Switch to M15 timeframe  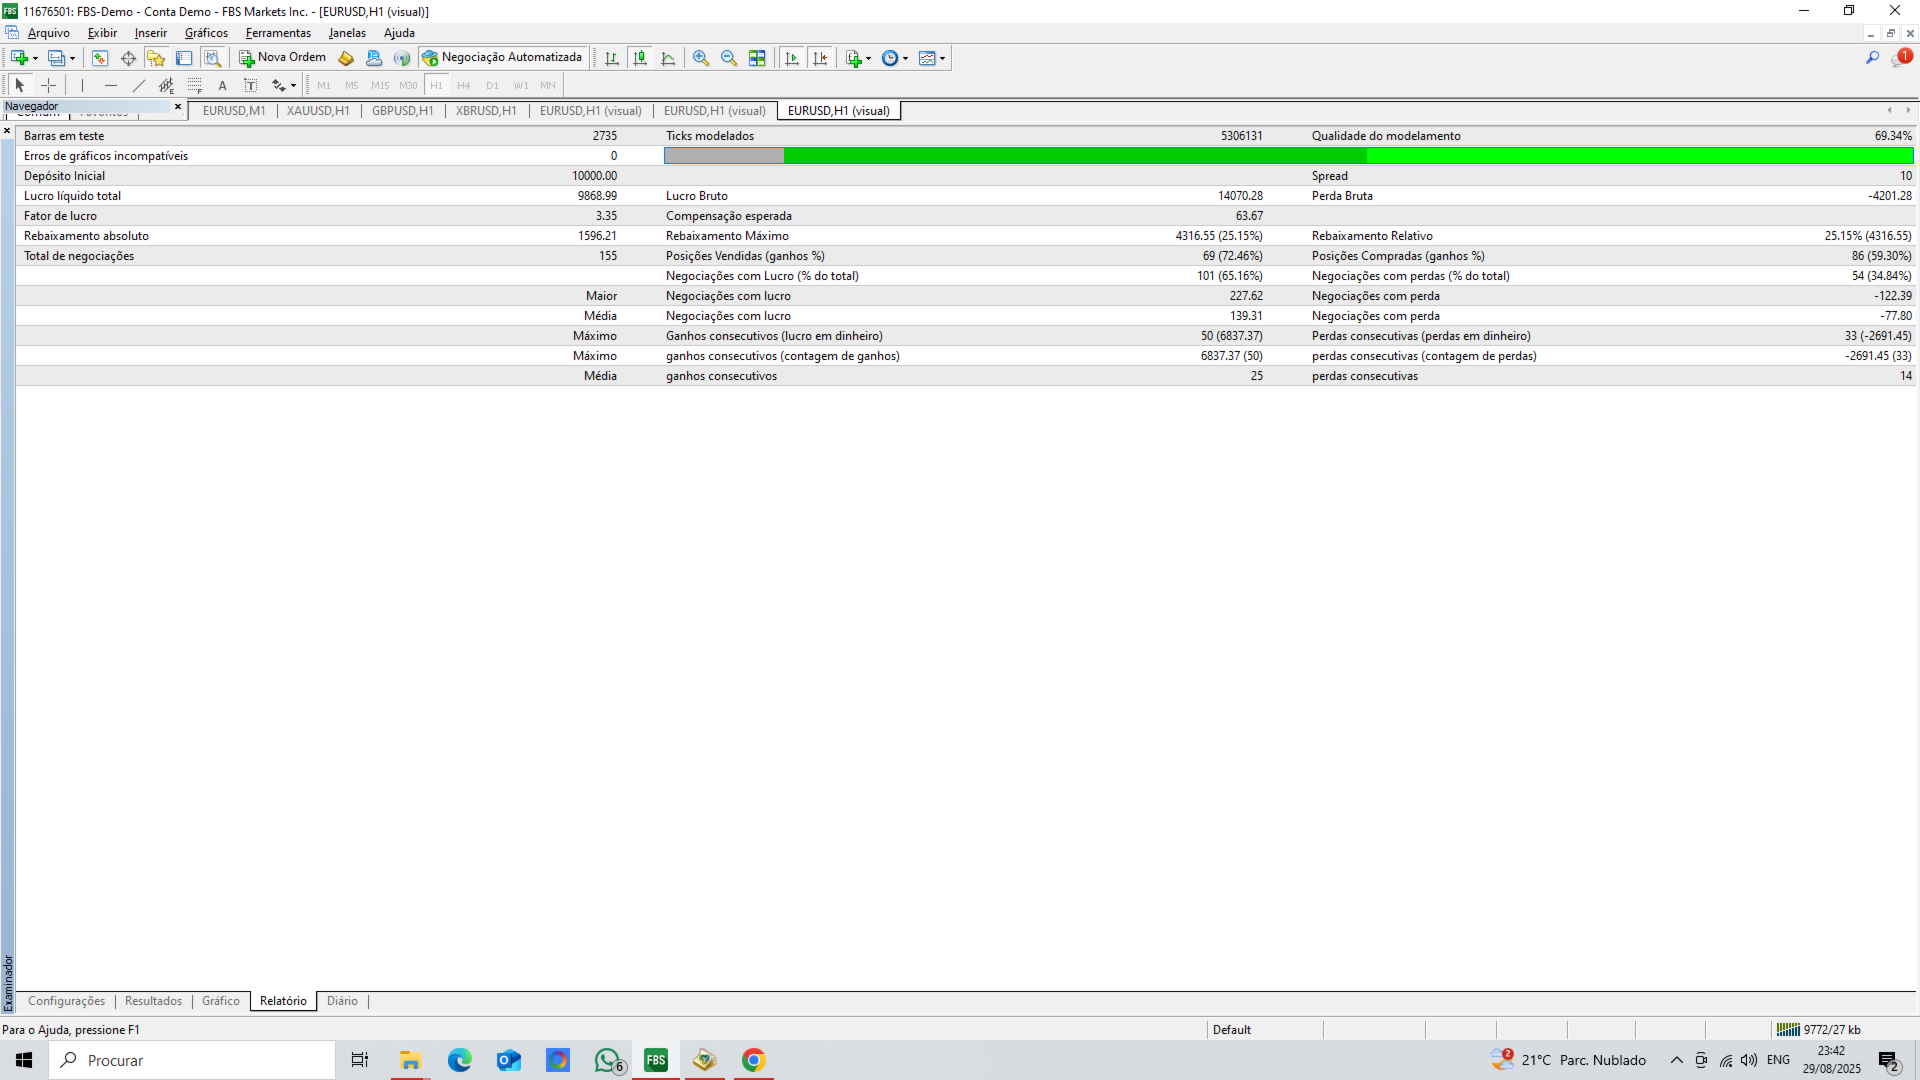click(x=380, y=85)
